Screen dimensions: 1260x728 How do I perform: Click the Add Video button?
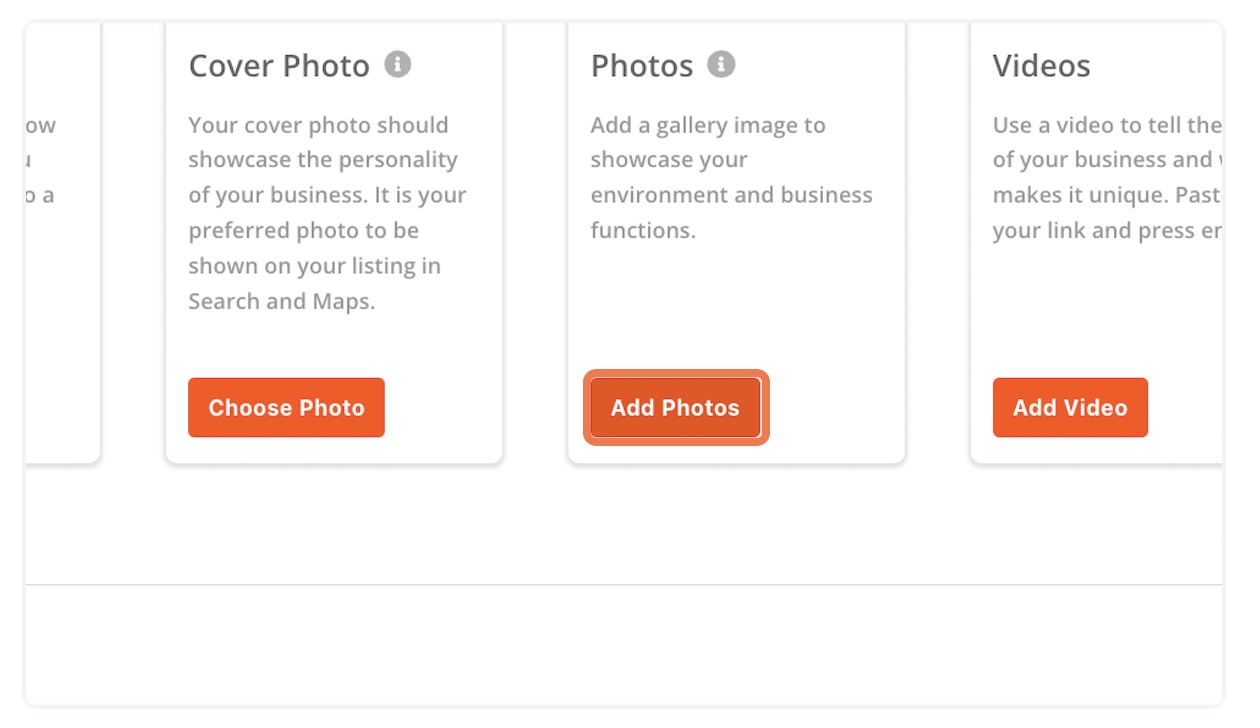[1070, 407]
